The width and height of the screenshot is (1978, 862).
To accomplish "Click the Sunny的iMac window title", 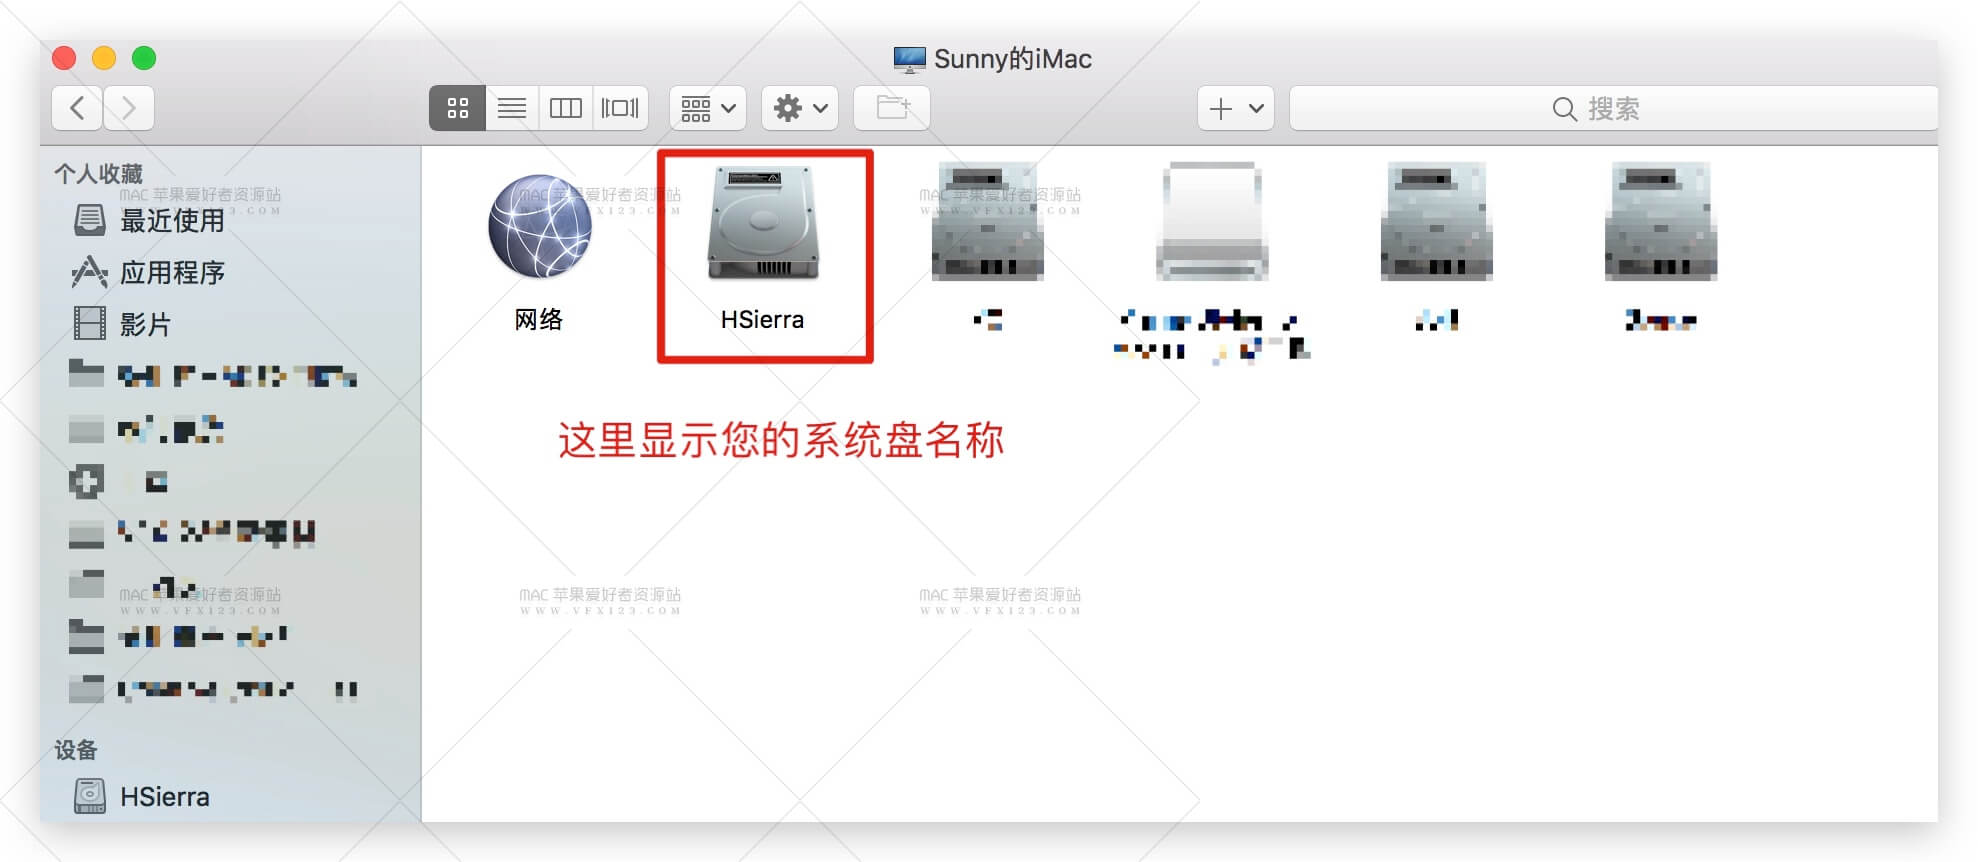I will pyautogui.click(x=1012, y=59).
